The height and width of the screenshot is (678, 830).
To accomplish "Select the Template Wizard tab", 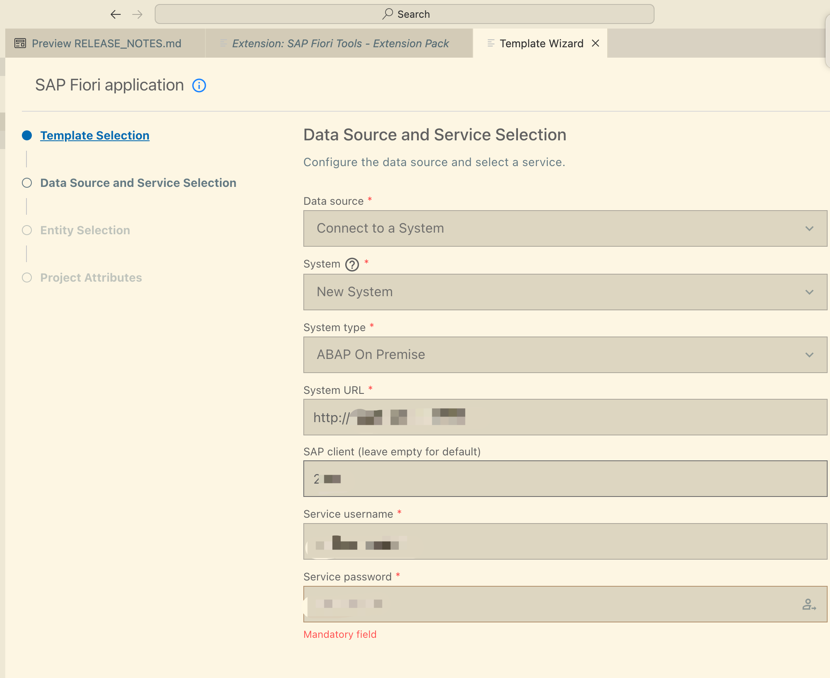I will pyautogui.click(x=541, y=43).
